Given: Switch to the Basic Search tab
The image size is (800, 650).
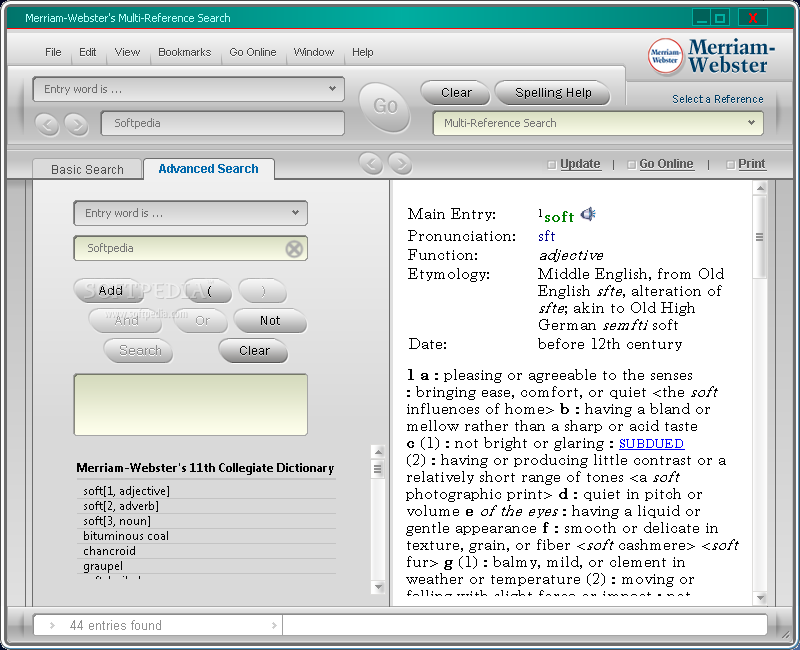Looking at the screenshot, I should (x=87, y=169).
